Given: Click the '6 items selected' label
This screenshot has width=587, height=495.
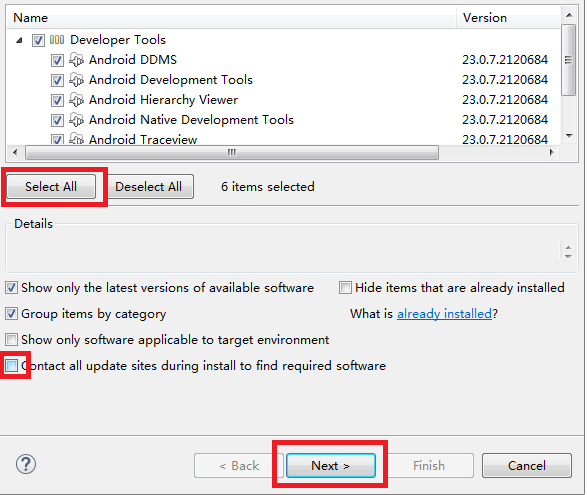Looking at the screenshot, I should point(268,186).
